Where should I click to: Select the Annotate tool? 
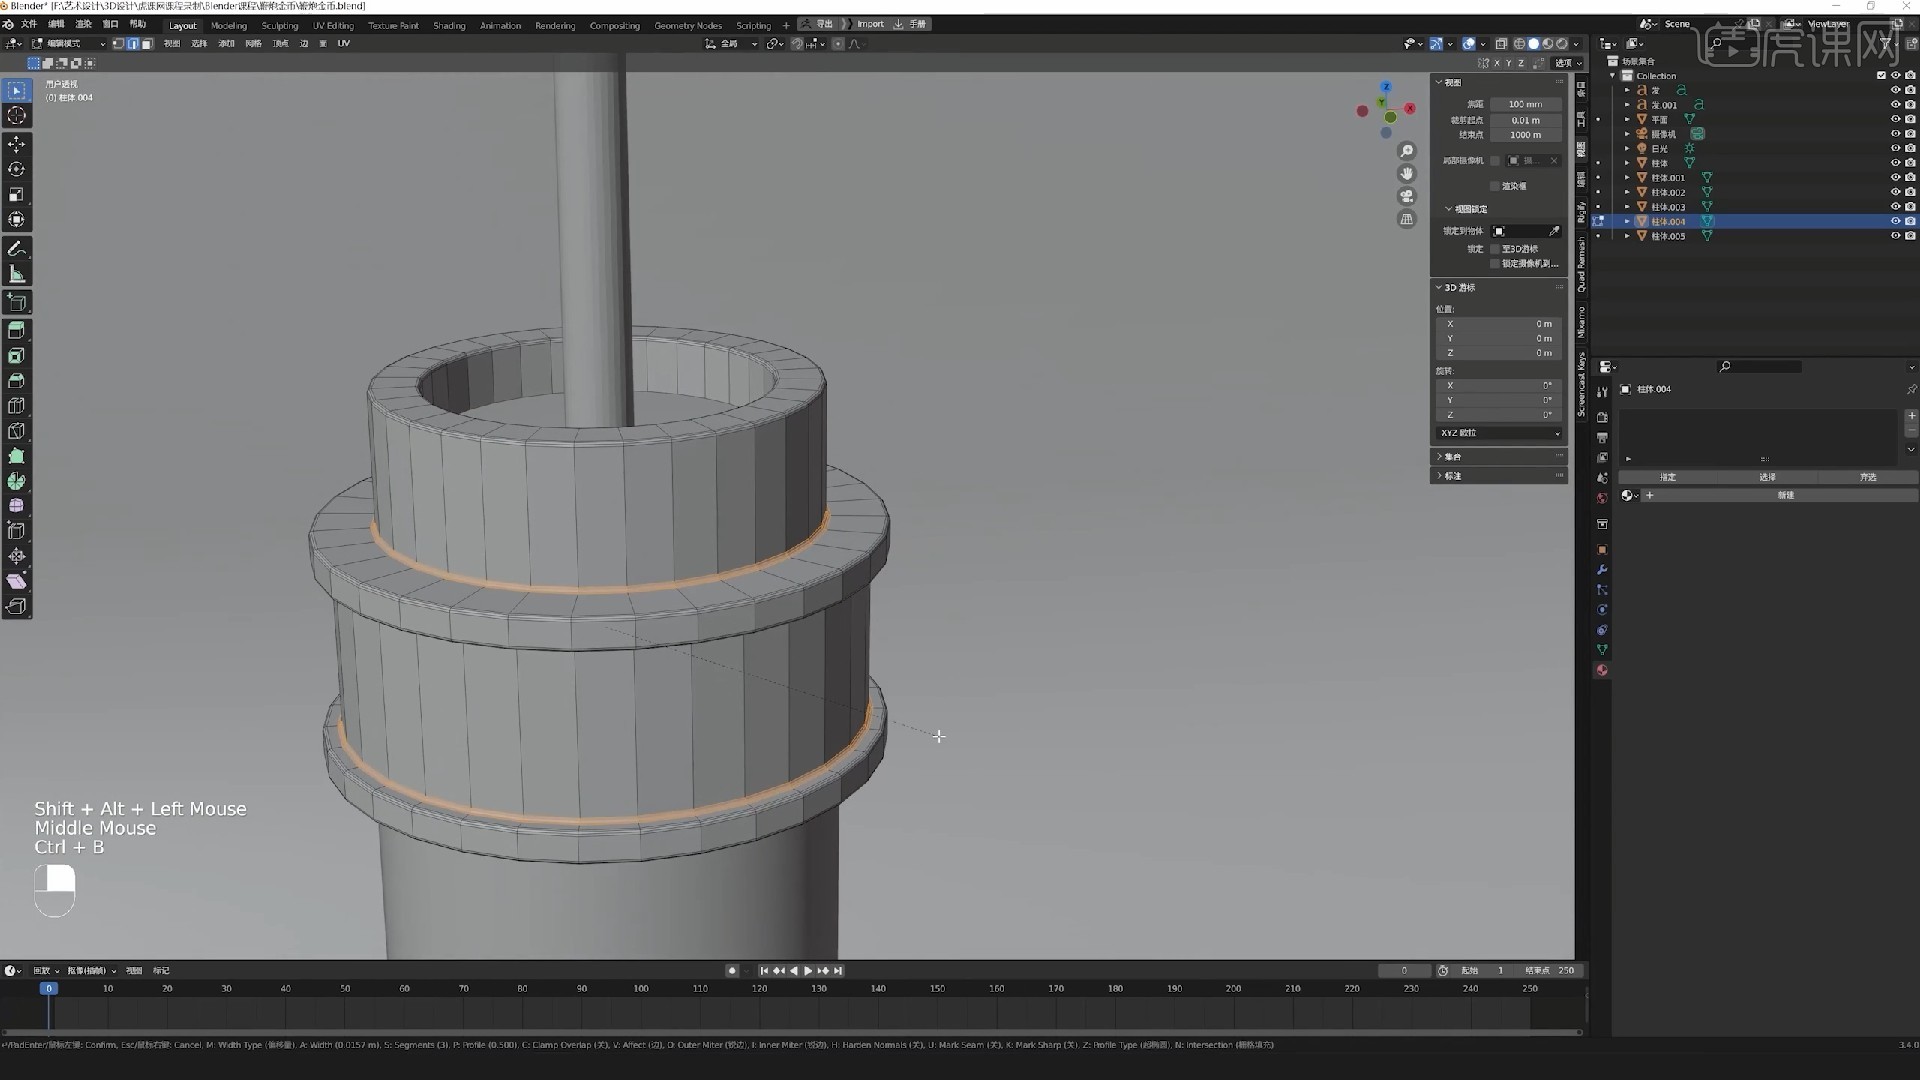pyautogui.click(x=16, y=249)
